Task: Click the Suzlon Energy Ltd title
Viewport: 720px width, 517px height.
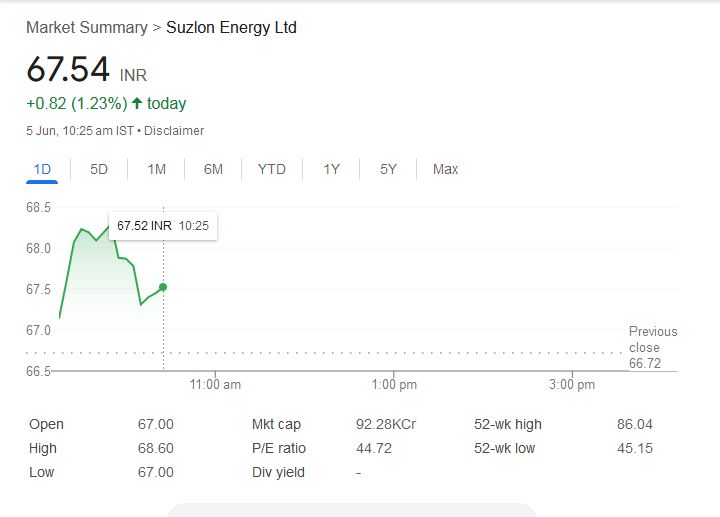Action: click(x=231, y=28)
